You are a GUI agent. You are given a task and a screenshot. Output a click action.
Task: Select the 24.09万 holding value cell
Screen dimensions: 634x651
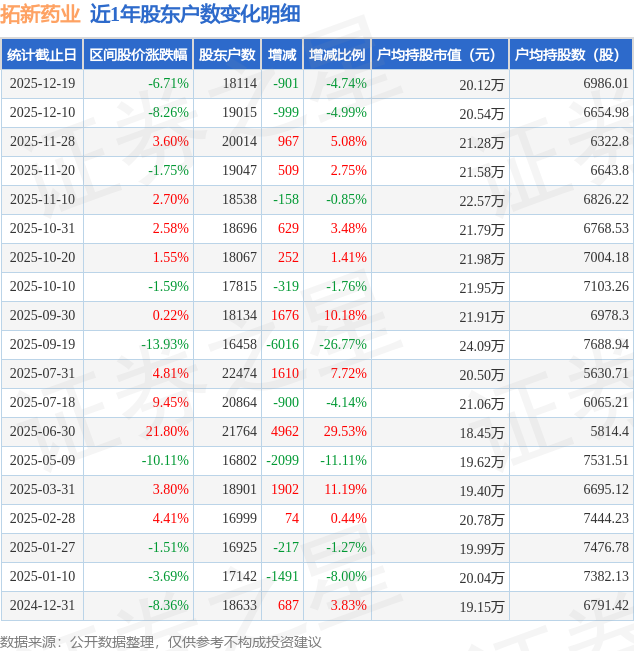point(482,346)
